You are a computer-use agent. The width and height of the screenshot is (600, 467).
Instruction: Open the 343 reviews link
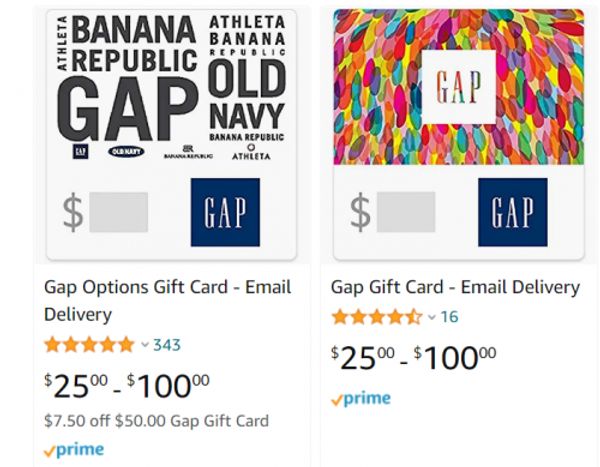pyautogui.click(x=167, y=345)
